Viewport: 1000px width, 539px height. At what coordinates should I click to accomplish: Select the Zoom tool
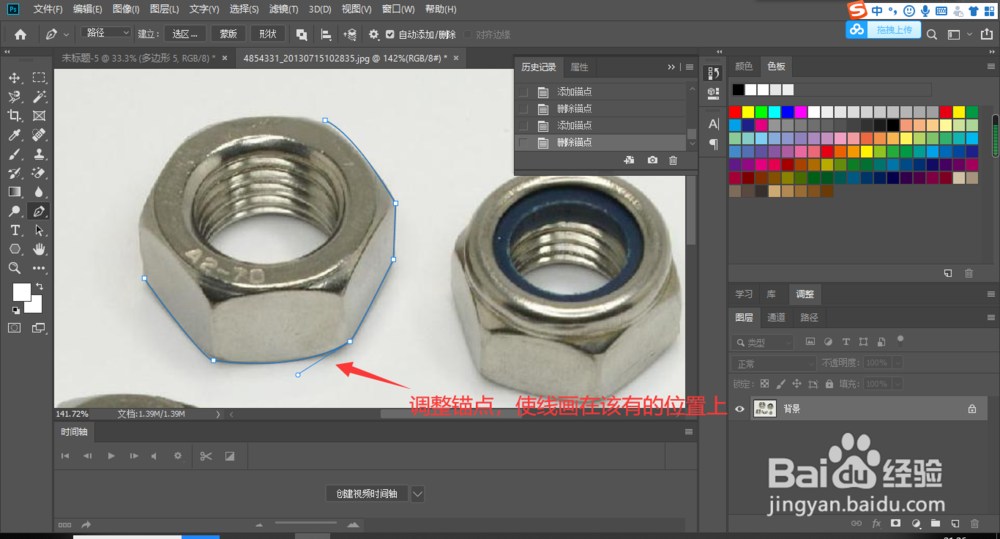14,269
